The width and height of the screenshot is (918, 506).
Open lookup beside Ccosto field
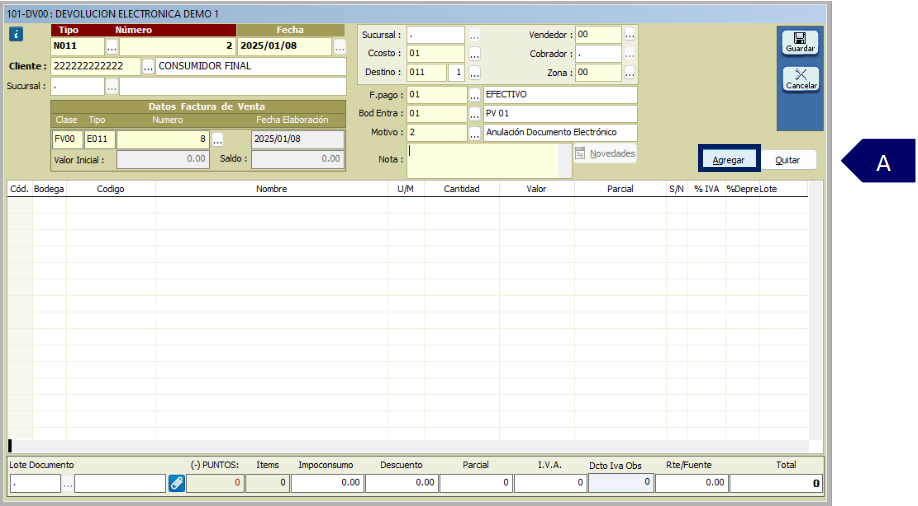(x=474, y=54)
